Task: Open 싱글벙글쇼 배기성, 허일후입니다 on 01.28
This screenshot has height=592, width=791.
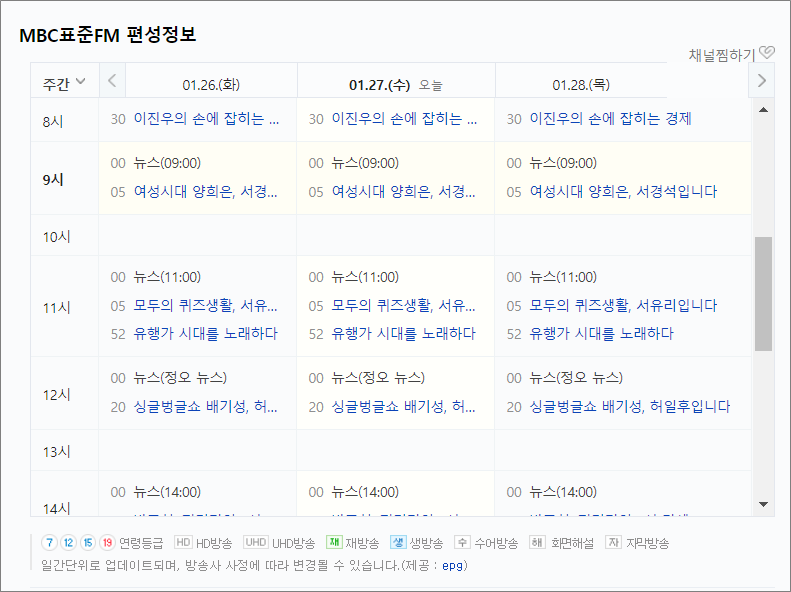Action: click(x=630, y=407)
